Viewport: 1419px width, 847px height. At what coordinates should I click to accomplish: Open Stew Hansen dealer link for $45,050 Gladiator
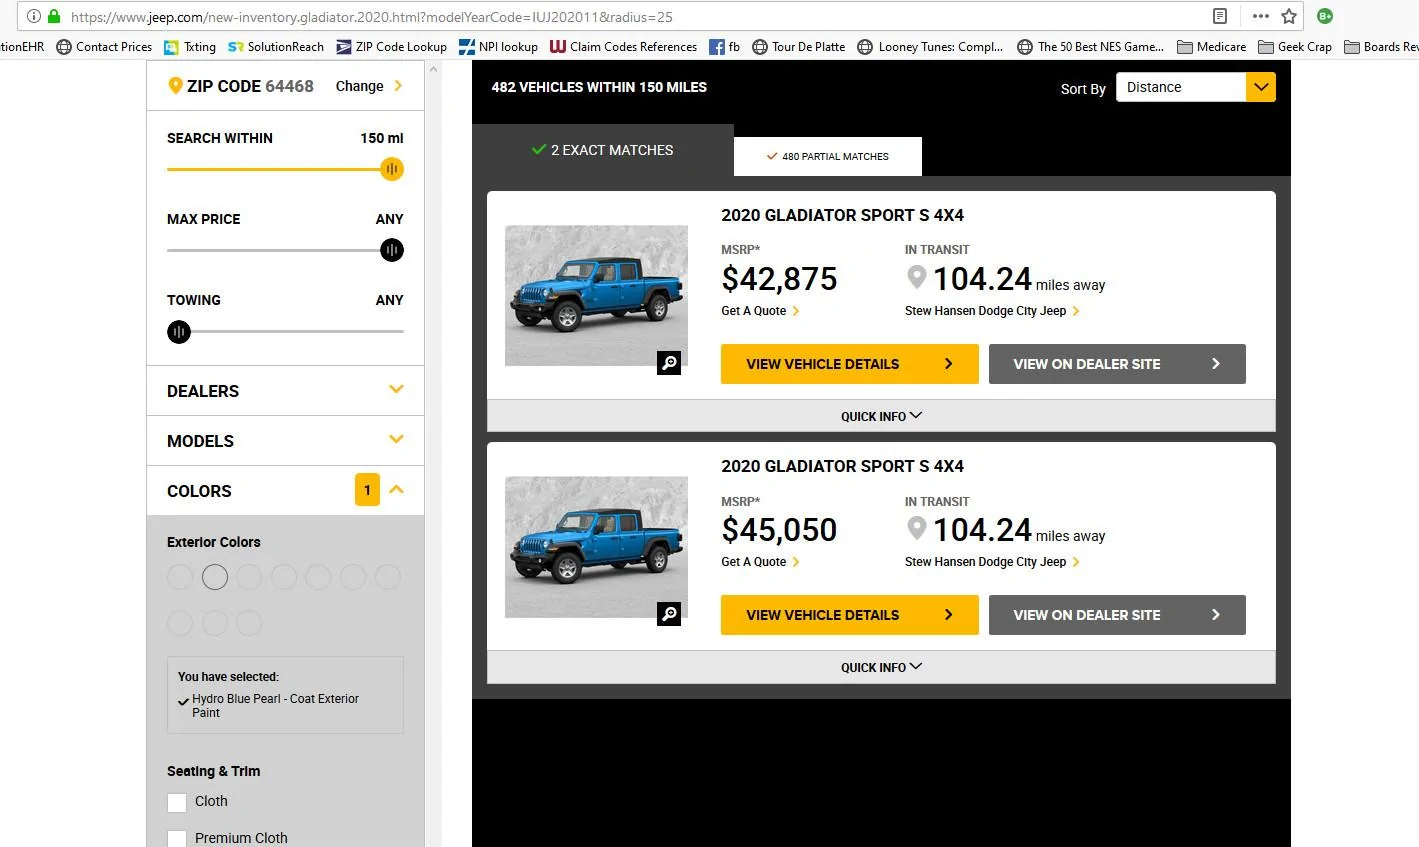tap(992, 562)
